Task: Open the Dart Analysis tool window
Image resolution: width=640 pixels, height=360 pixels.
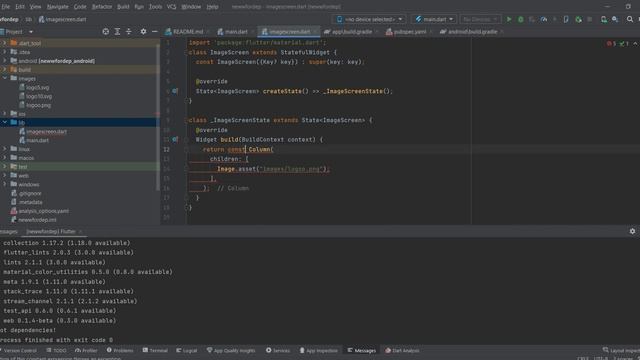Action: pyautogui.click(x=402, y=350)
